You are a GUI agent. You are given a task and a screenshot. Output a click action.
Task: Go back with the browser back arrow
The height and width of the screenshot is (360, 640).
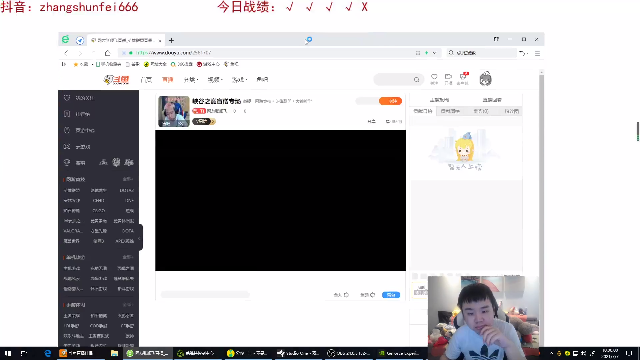point(66,53)
